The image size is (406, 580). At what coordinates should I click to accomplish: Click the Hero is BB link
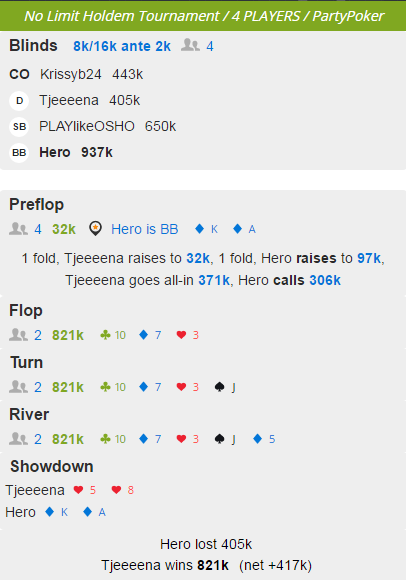click(x=145, y=229)
